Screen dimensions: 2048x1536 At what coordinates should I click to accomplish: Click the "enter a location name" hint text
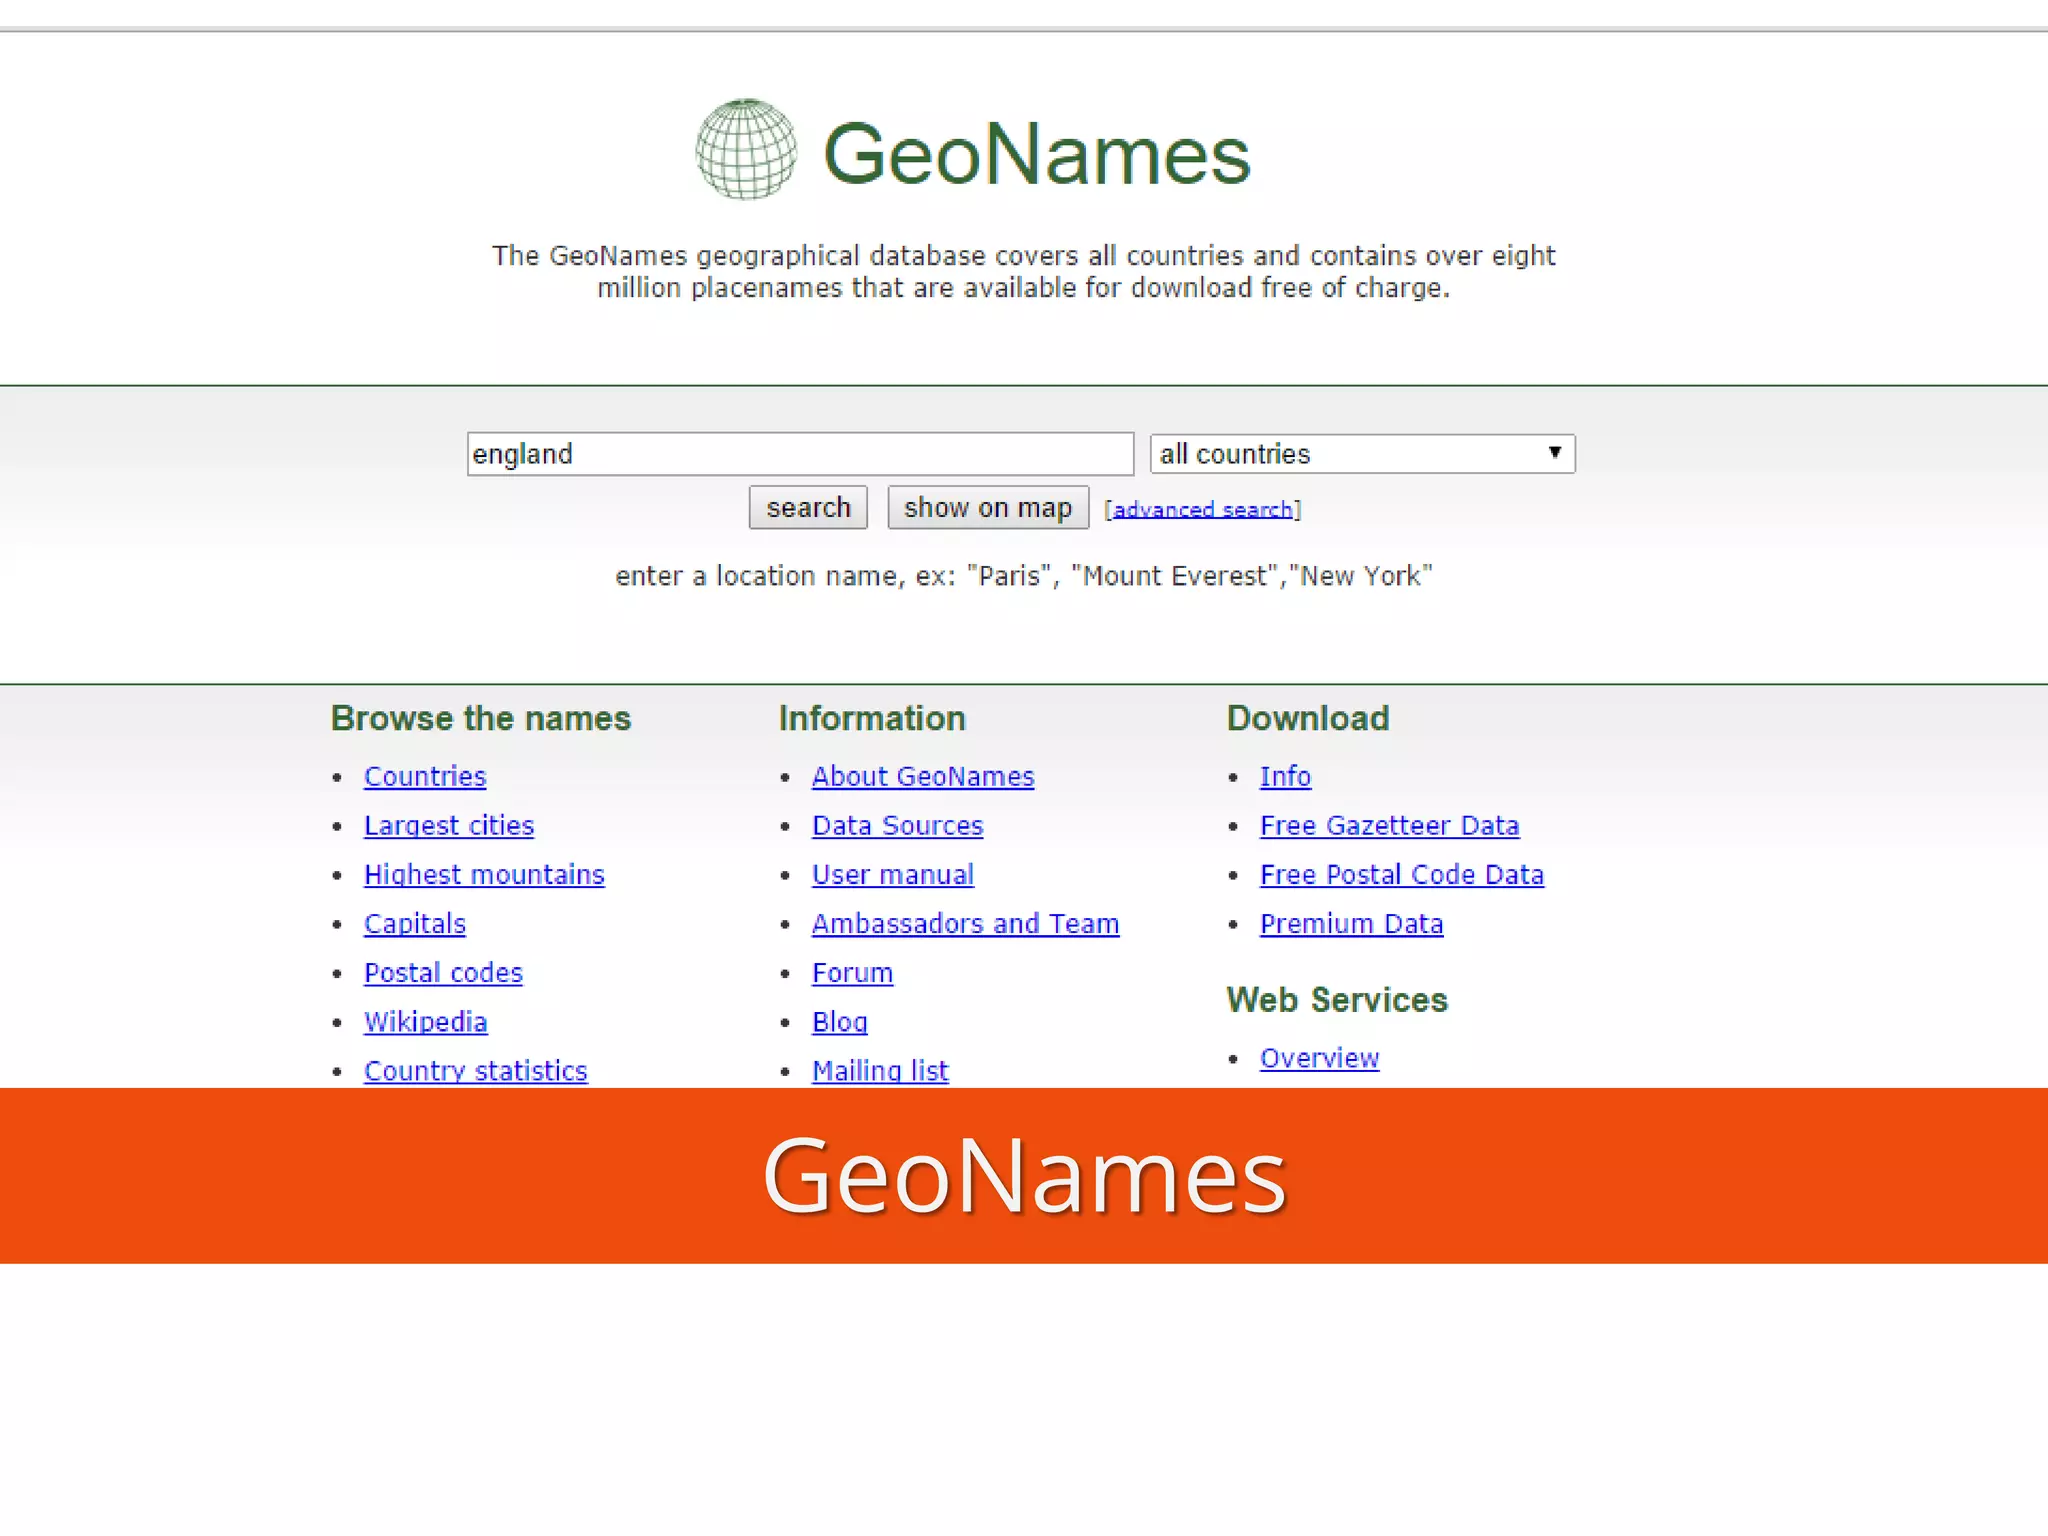click(x=1024, y=576)
